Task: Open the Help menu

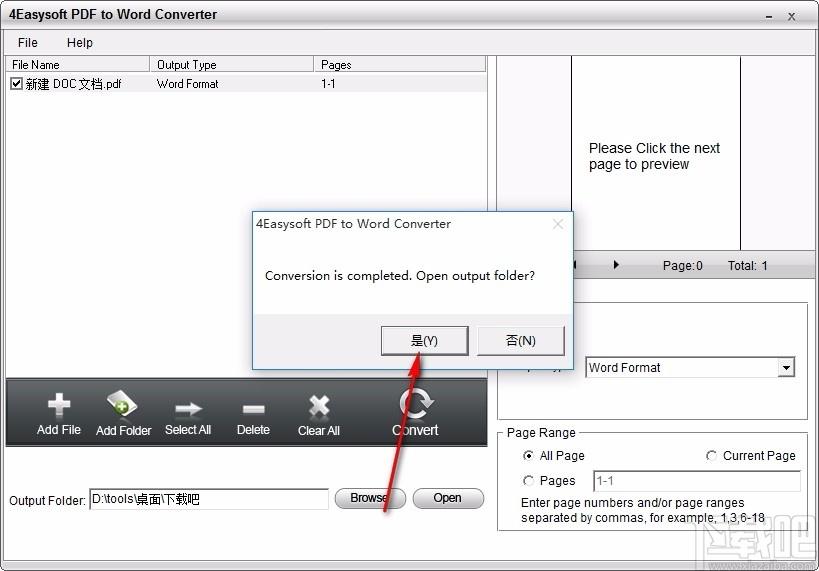Action: 80,43
